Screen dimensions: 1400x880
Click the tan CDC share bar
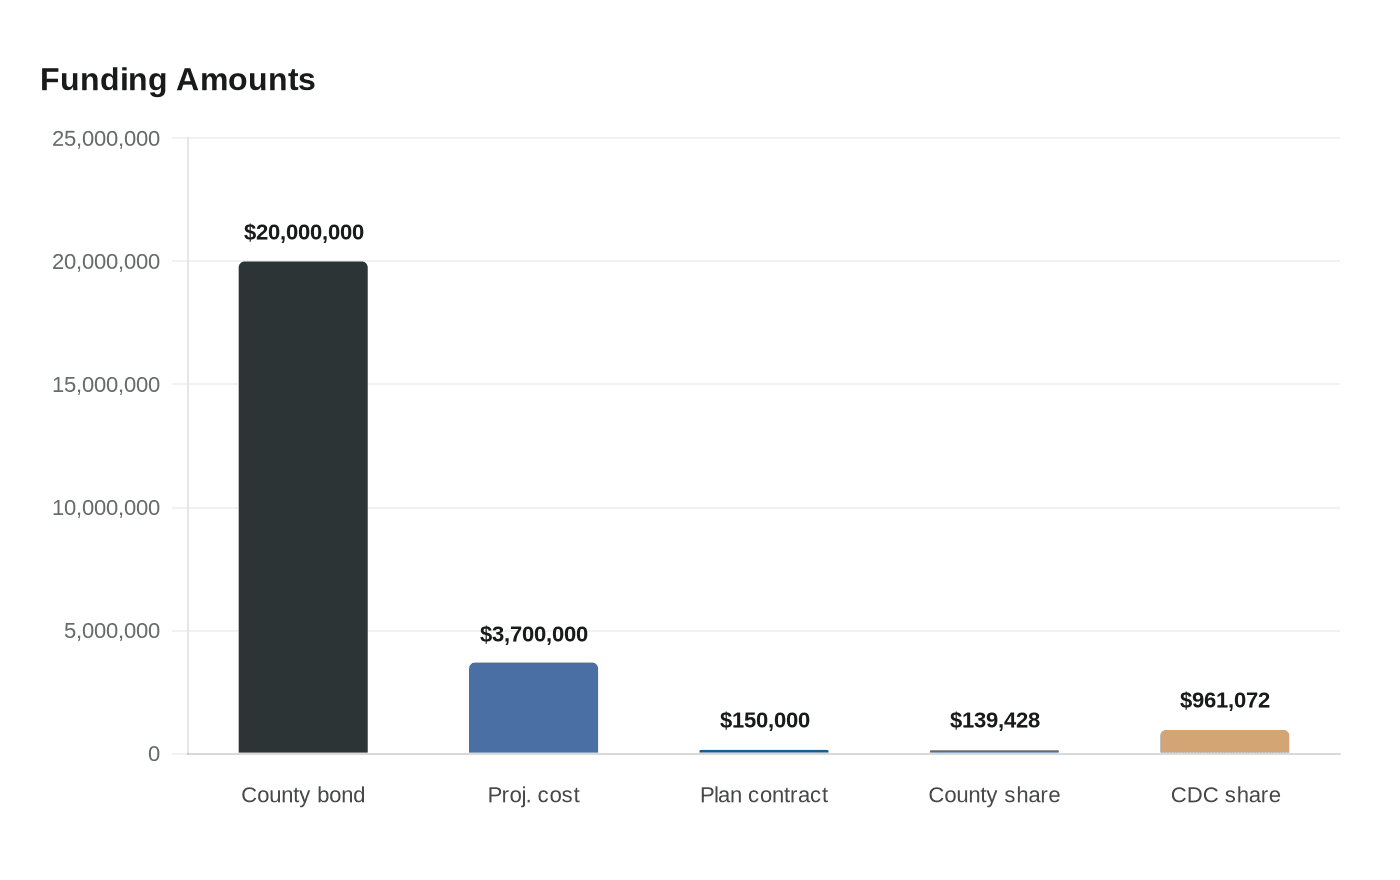point(1225,742)
